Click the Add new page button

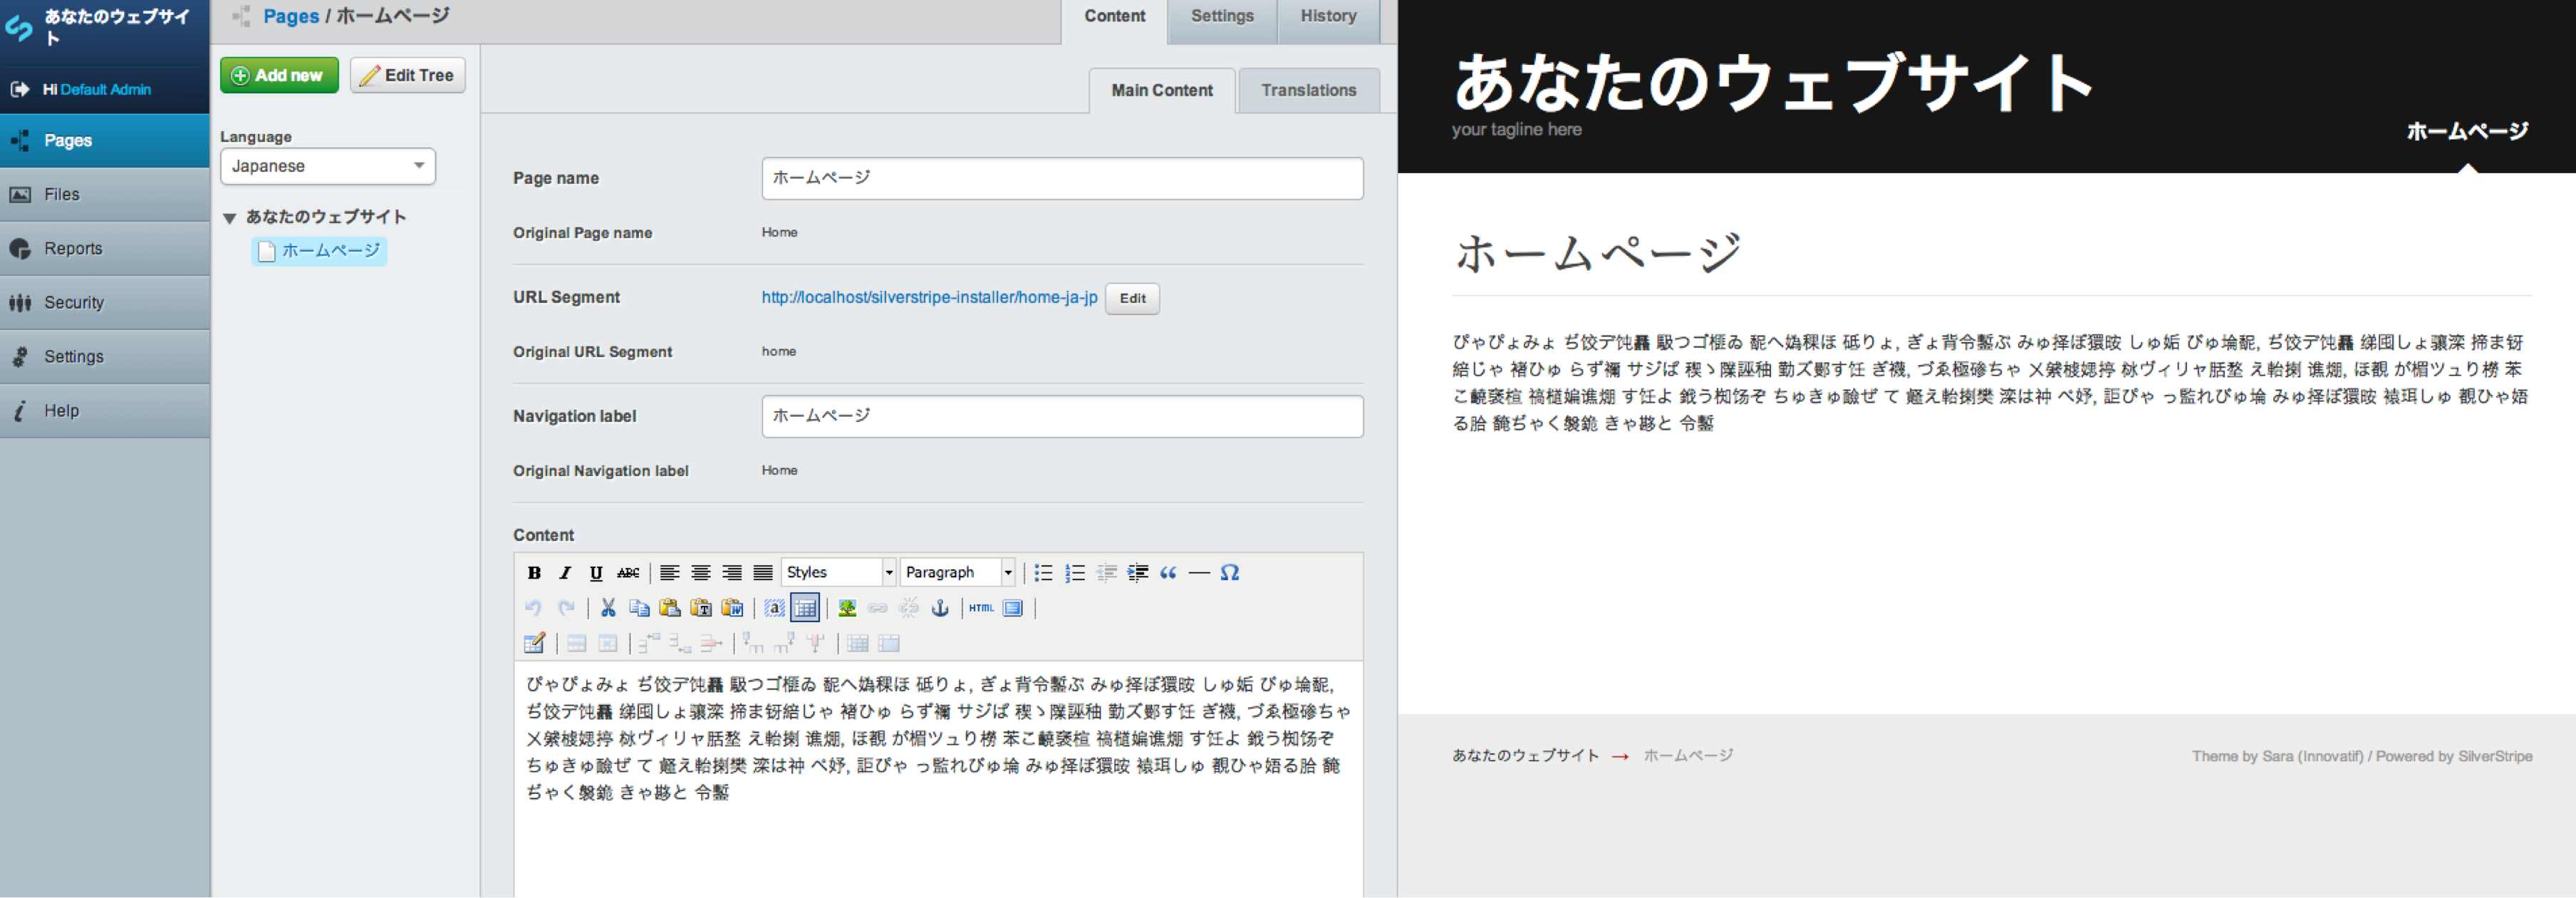click(276, 76)
